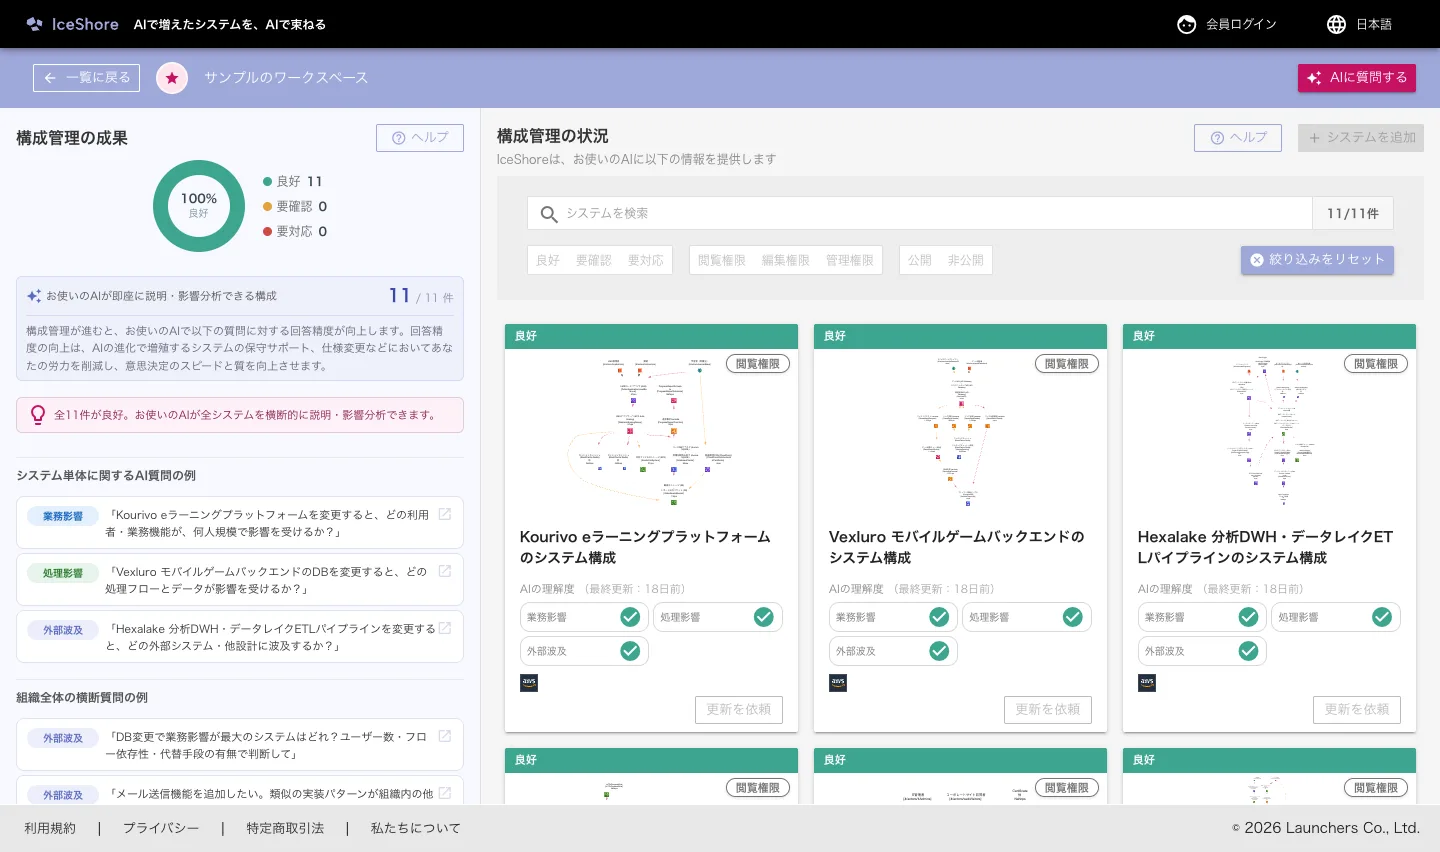Open 特定商取引法 footer link

(x=285, y=828)
